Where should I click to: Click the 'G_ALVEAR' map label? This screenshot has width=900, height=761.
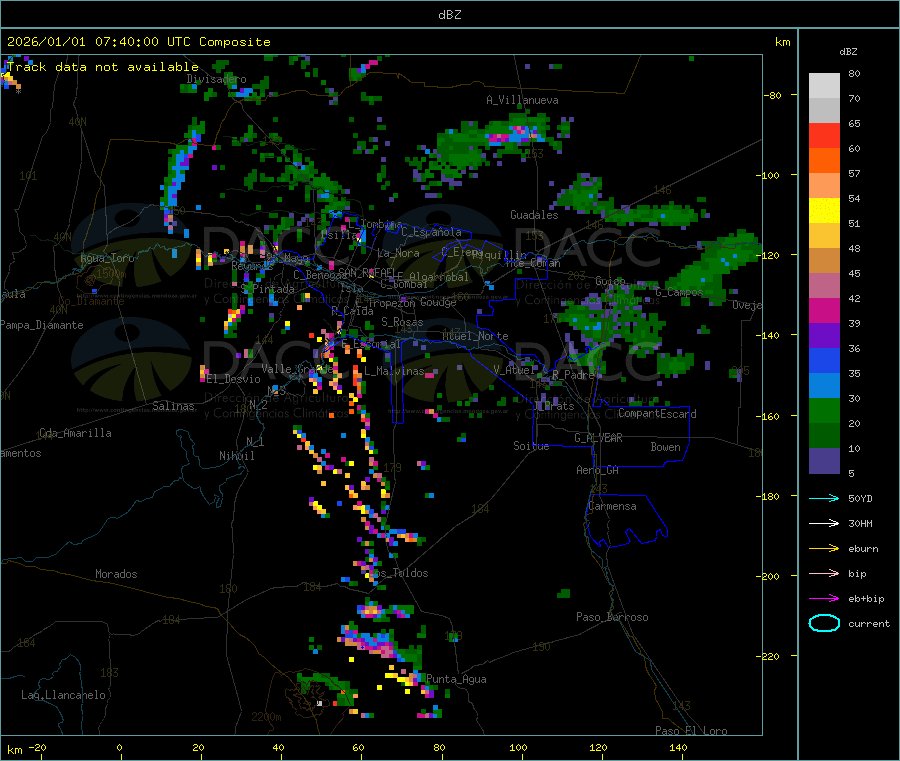click(x=598, y=438)
